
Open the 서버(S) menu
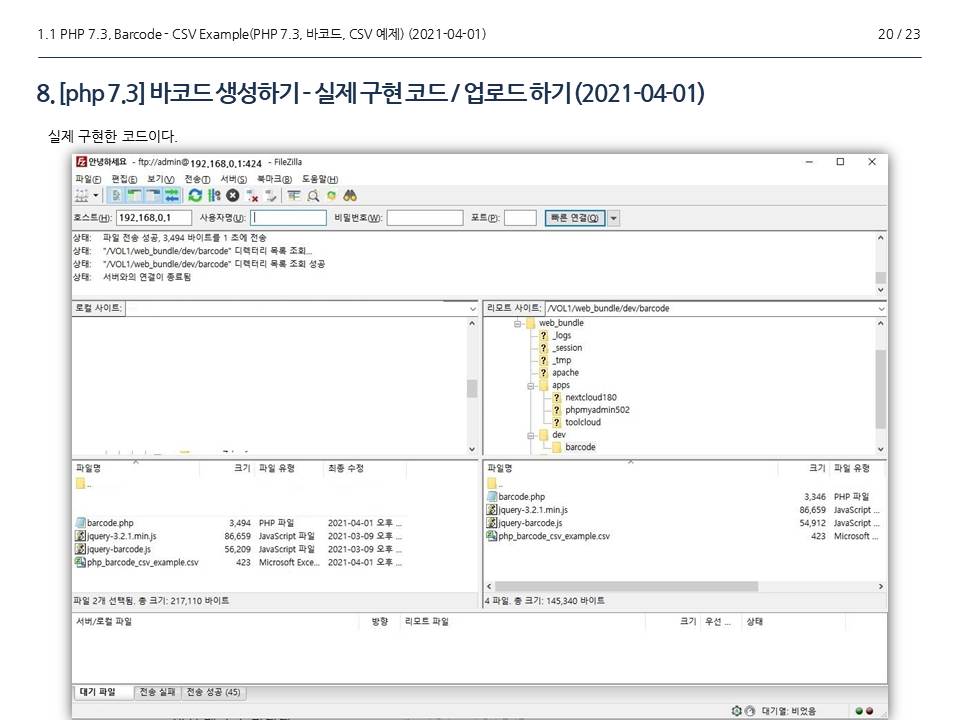coord(233,179)
